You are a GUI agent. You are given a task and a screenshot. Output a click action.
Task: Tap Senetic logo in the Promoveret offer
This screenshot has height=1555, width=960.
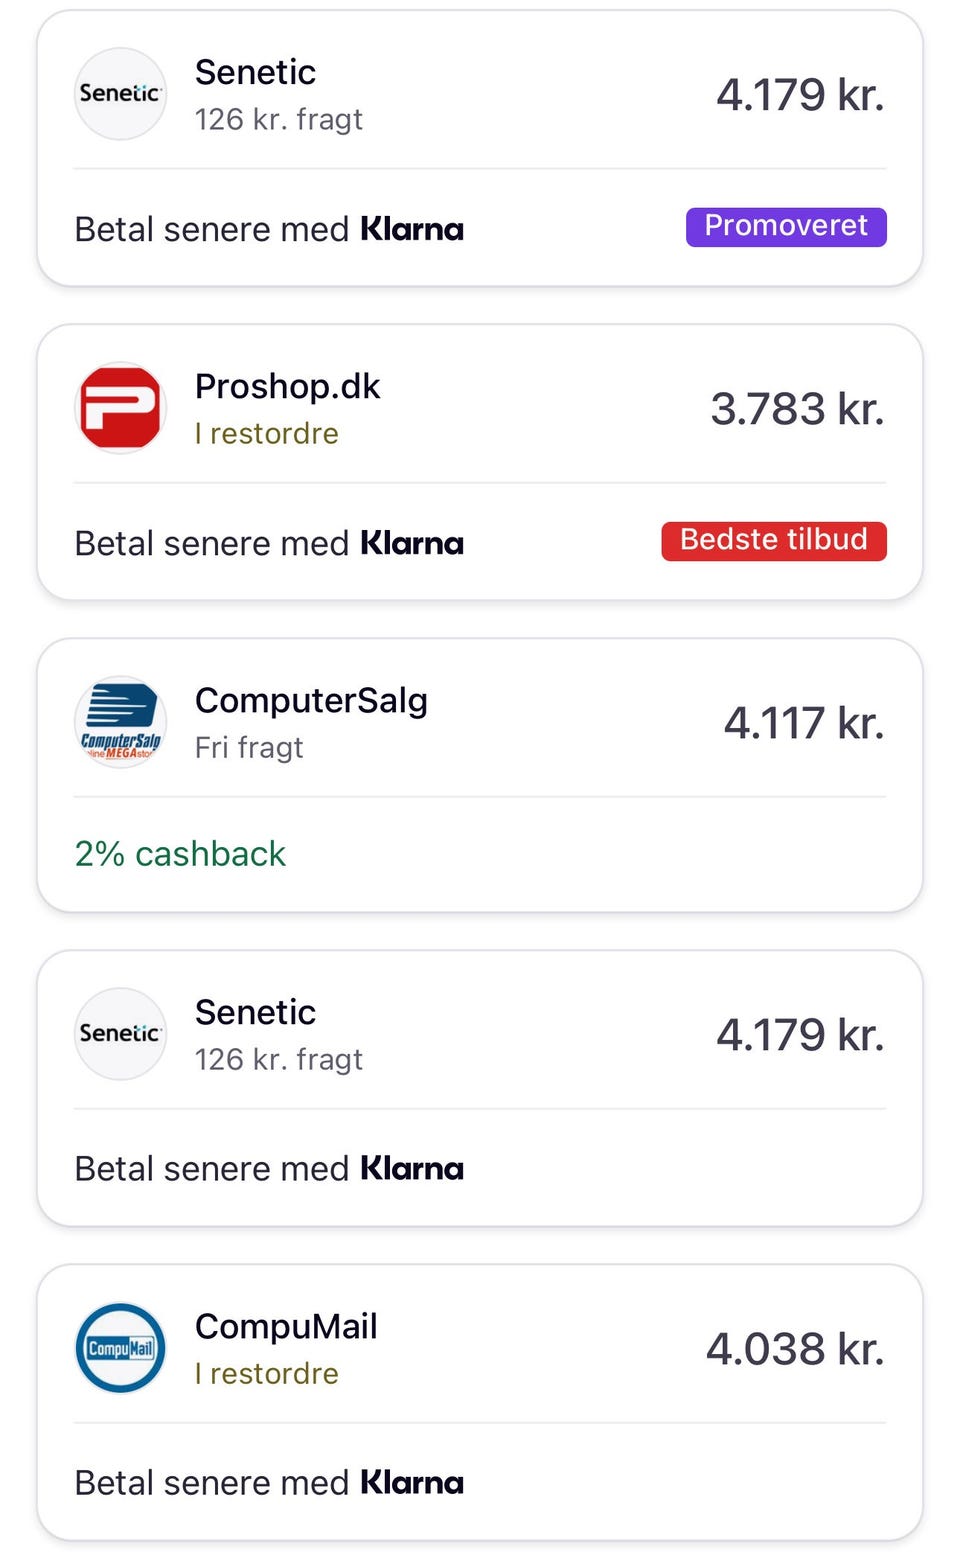coord(120,94)
